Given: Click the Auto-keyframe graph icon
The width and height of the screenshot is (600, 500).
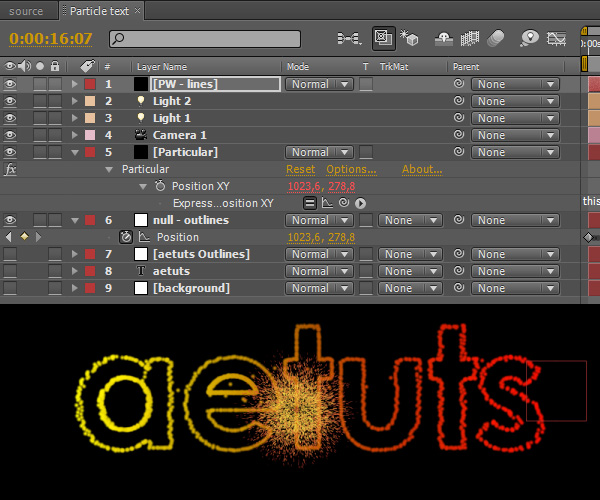Looking at the screenshot, I should coord(556,39).
